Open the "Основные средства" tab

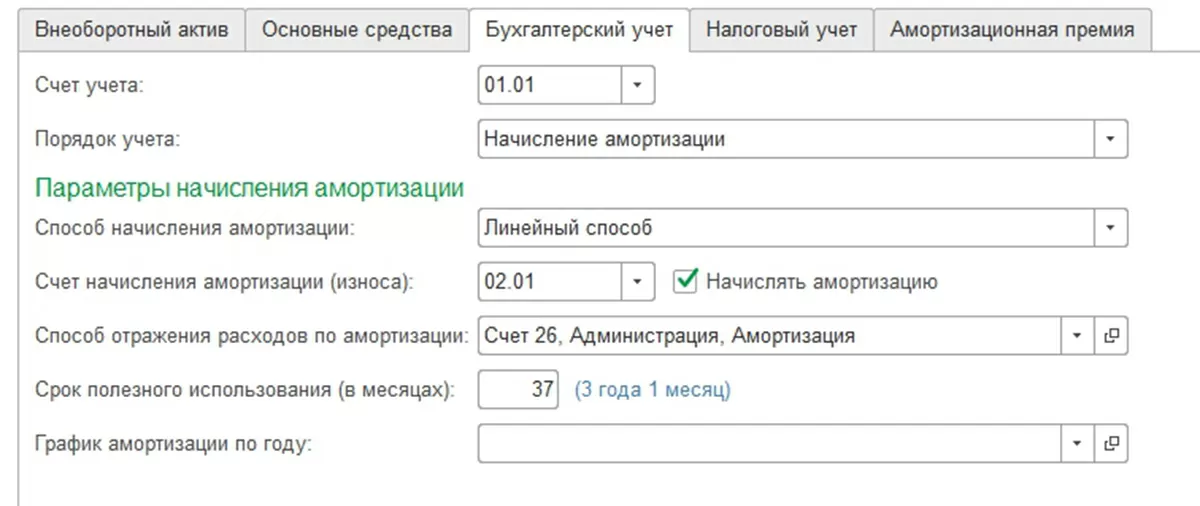tap(357, 30)
